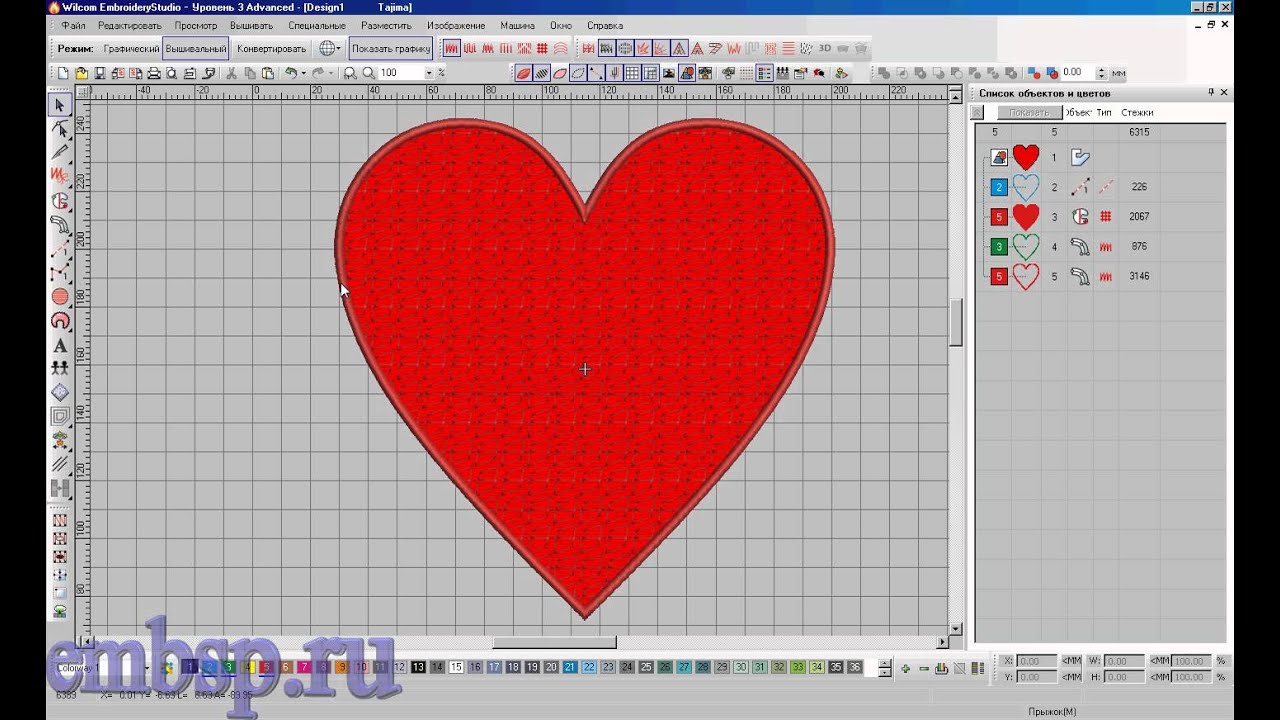Select object row 3 with 2067 stitches
This screenshot has width=1280, height=720.
point(1100,216)
